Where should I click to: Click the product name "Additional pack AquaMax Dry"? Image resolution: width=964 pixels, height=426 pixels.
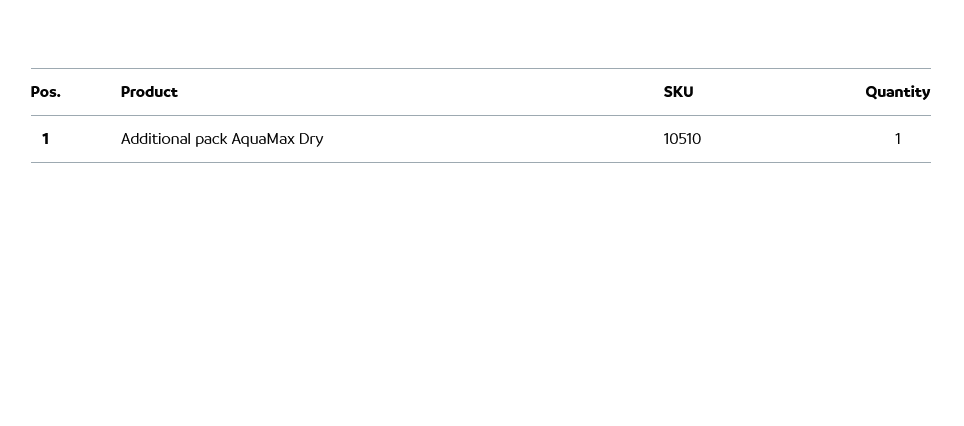coord(222,139)
